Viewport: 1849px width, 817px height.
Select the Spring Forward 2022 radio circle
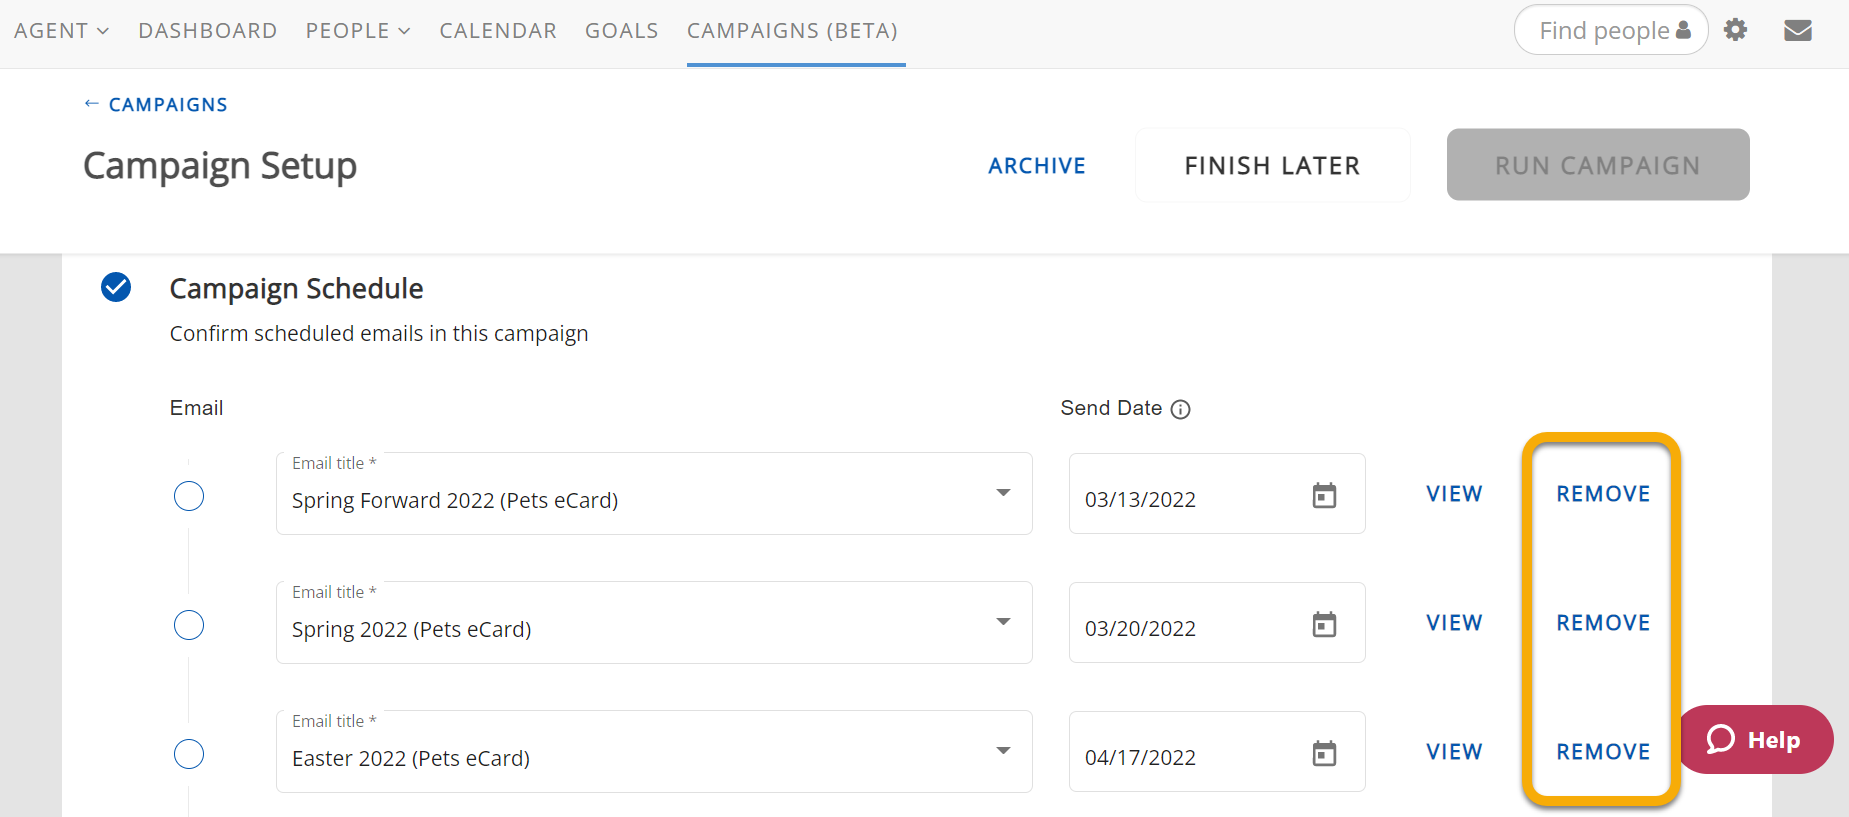point(189,496)
